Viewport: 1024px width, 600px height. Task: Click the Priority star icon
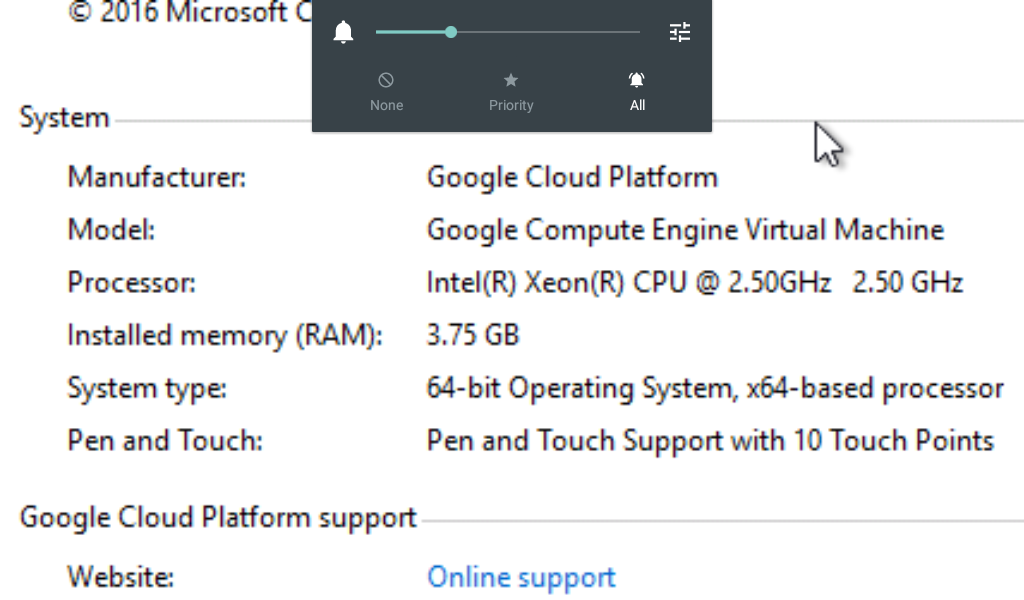(x=511, y=80)
